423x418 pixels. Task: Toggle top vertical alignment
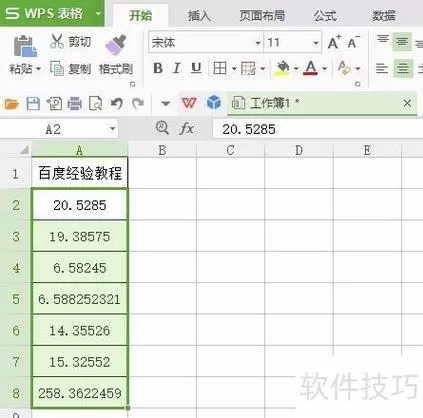tap(383, 40)
